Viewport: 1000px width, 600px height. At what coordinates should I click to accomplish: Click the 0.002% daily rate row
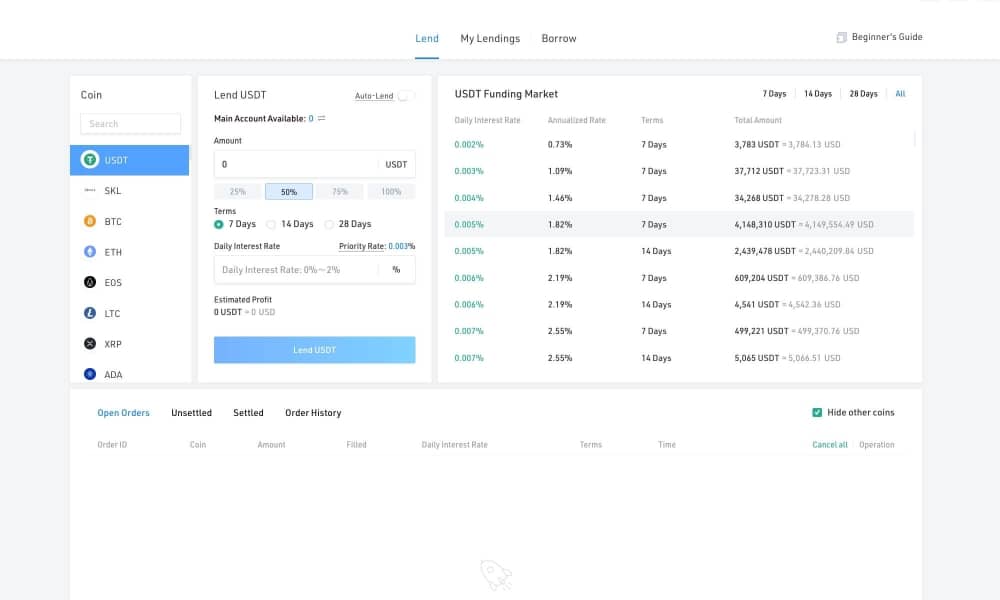pos(679,145)
